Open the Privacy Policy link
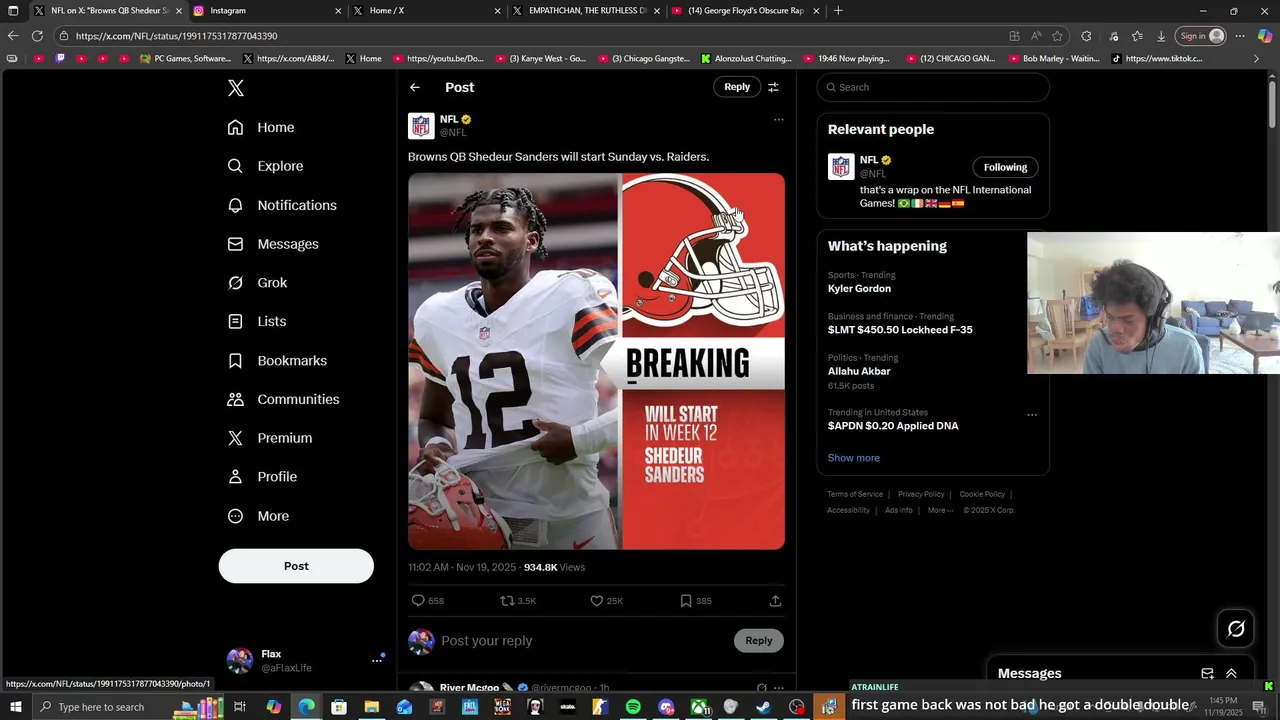The height and width of the screenshot is (720, 1280). [921, 494]
